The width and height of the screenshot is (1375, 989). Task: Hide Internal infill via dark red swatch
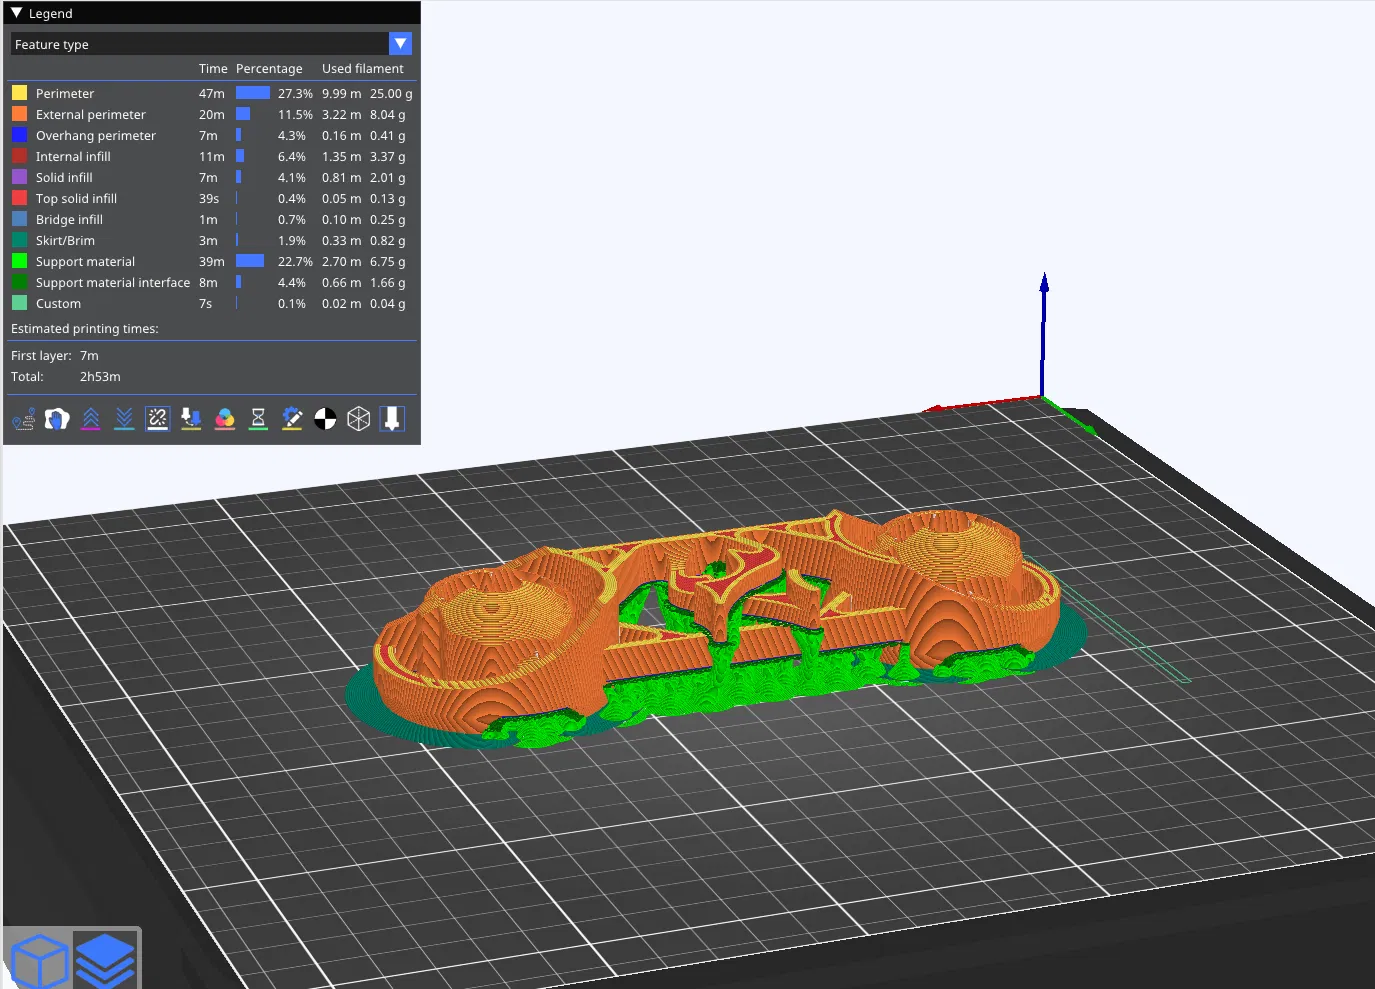pyautogui.click(x=19, y=156)
